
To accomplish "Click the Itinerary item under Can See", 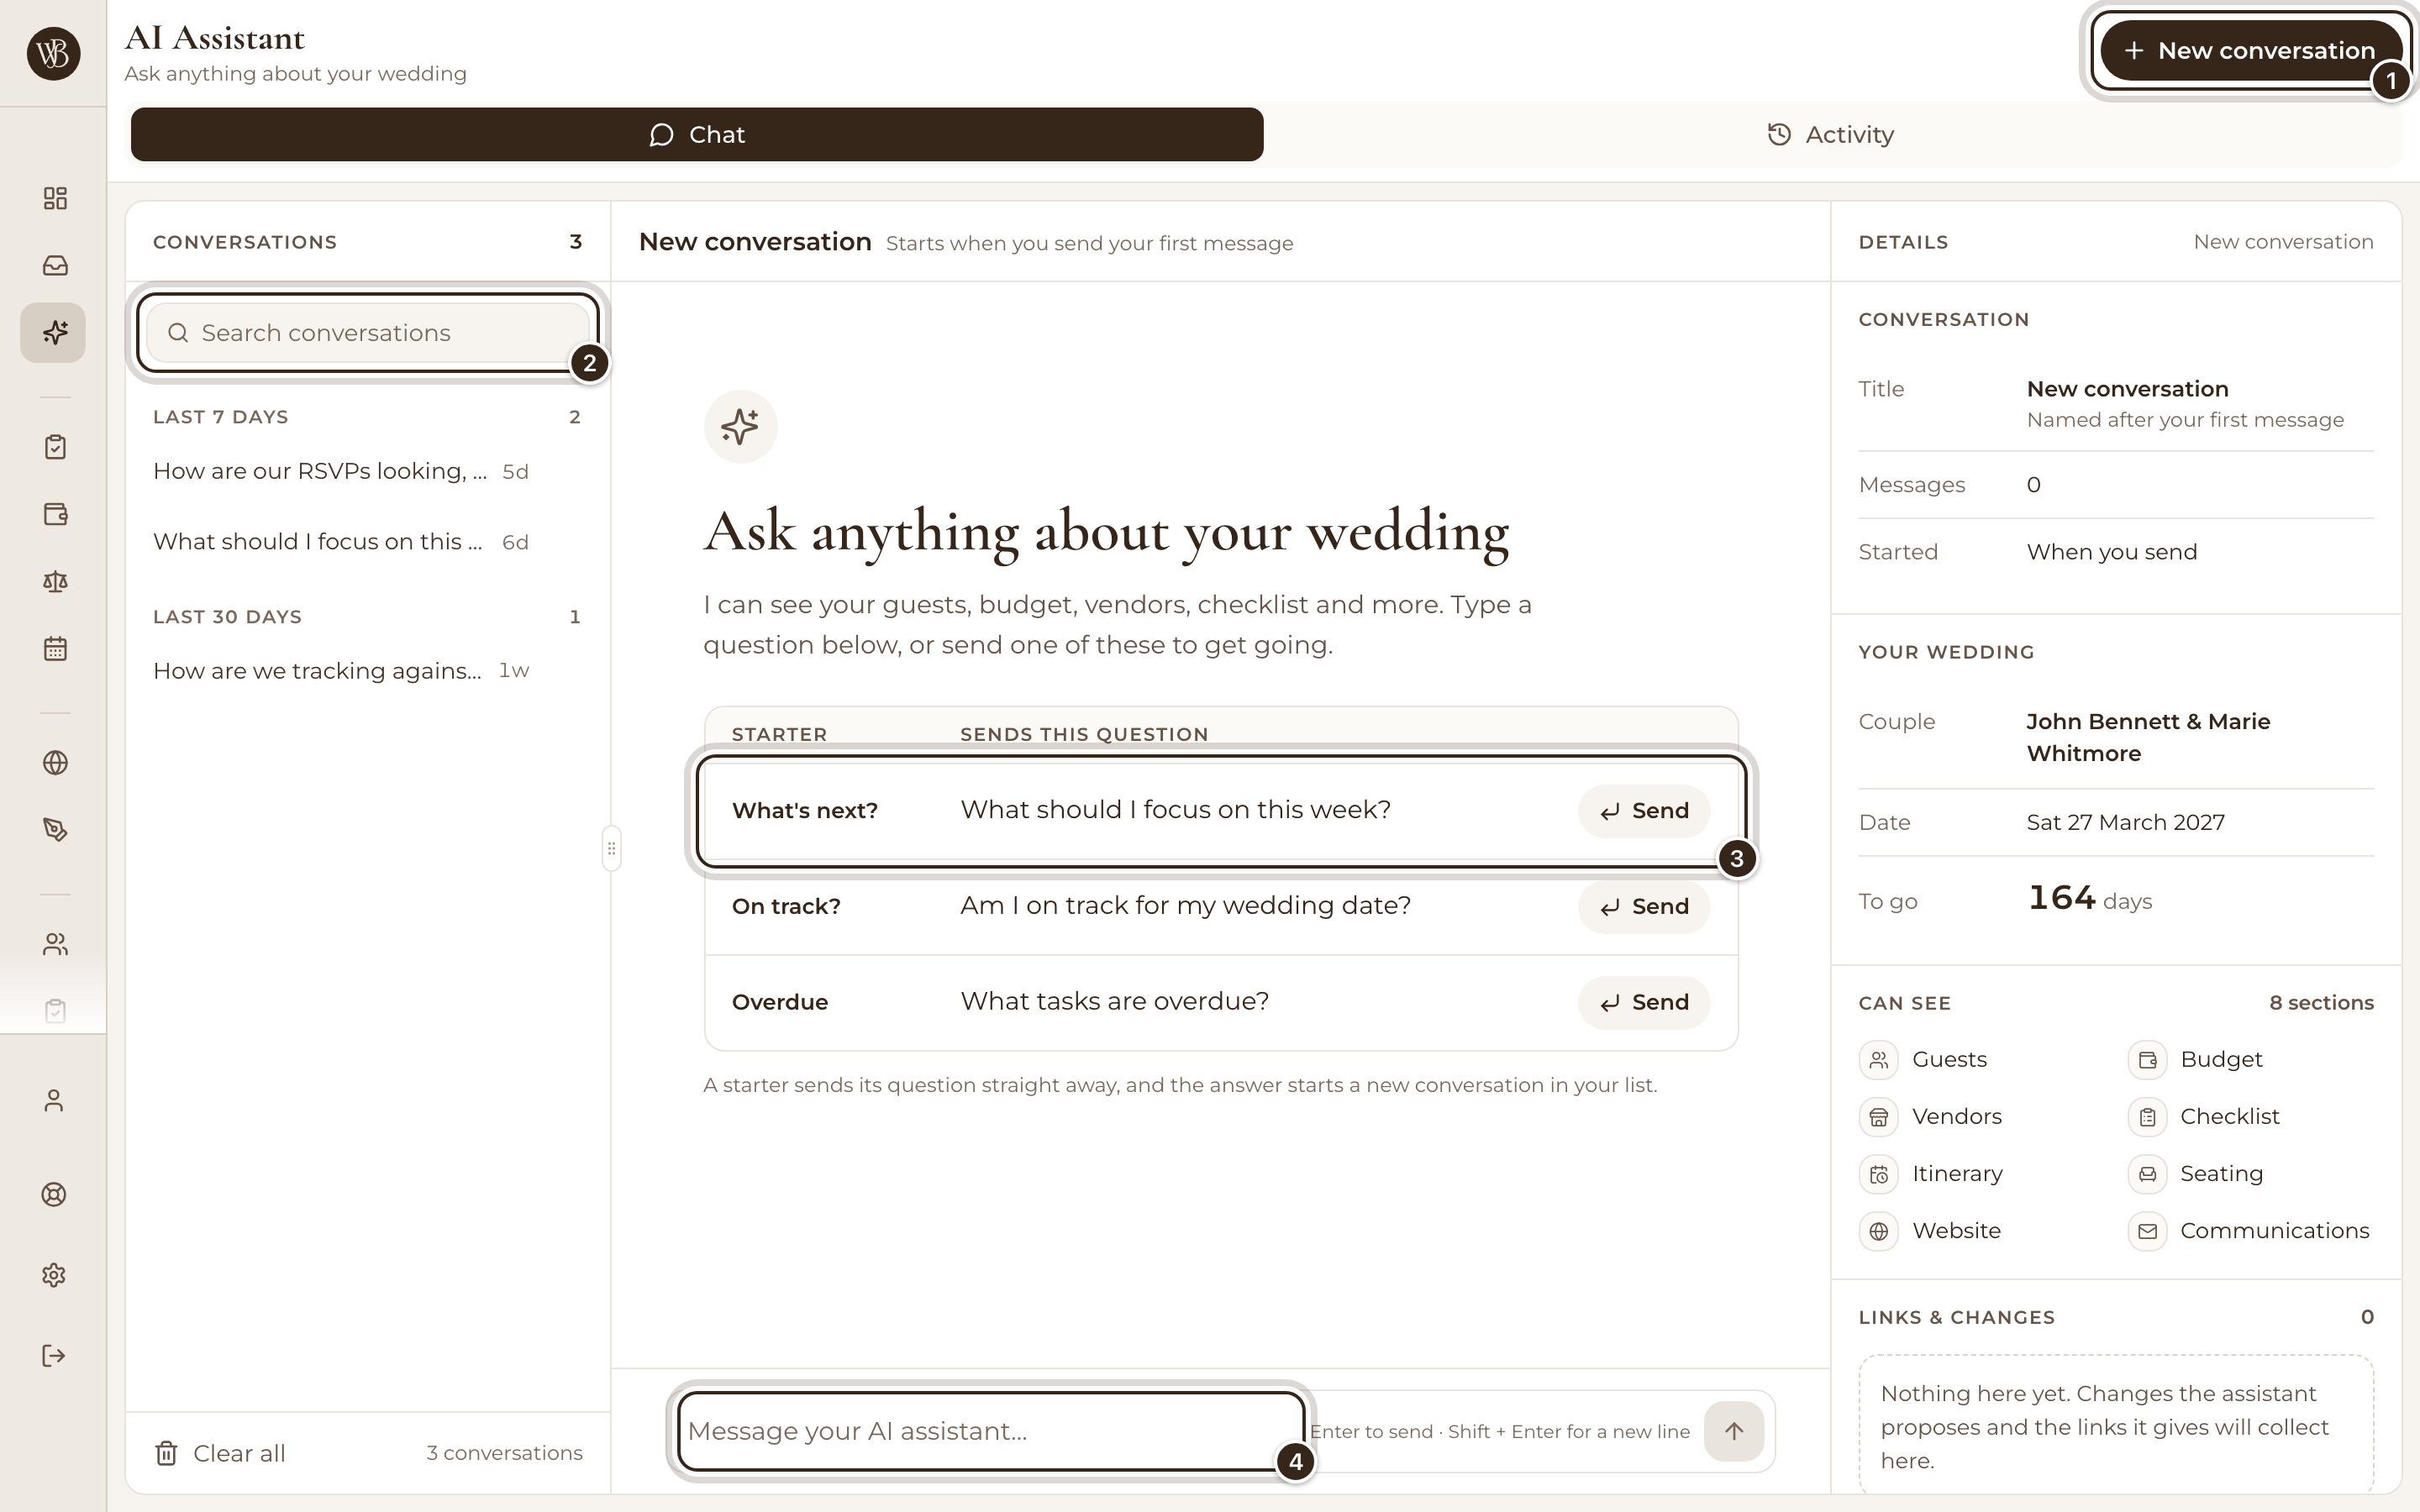I will click(1931, 1173).
